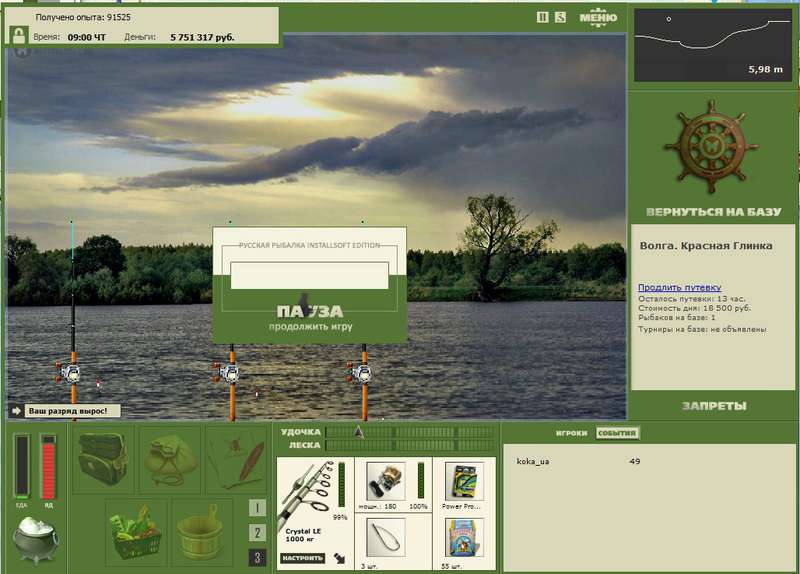Select rod slot 3
This screenshot has width=800, height=574.
pos(257,558)
